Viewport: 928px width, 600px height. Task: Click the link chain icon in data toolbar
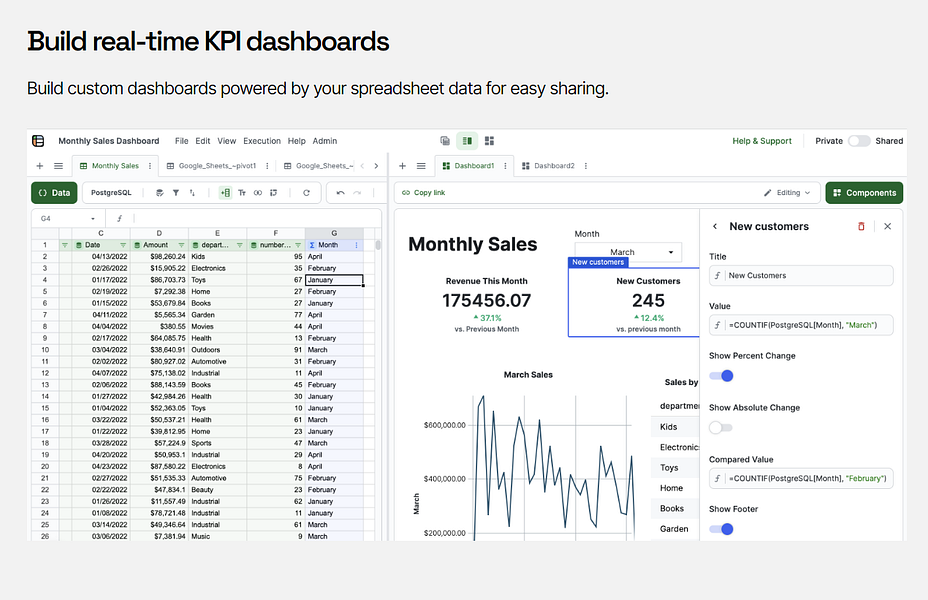tap(257, 193)
